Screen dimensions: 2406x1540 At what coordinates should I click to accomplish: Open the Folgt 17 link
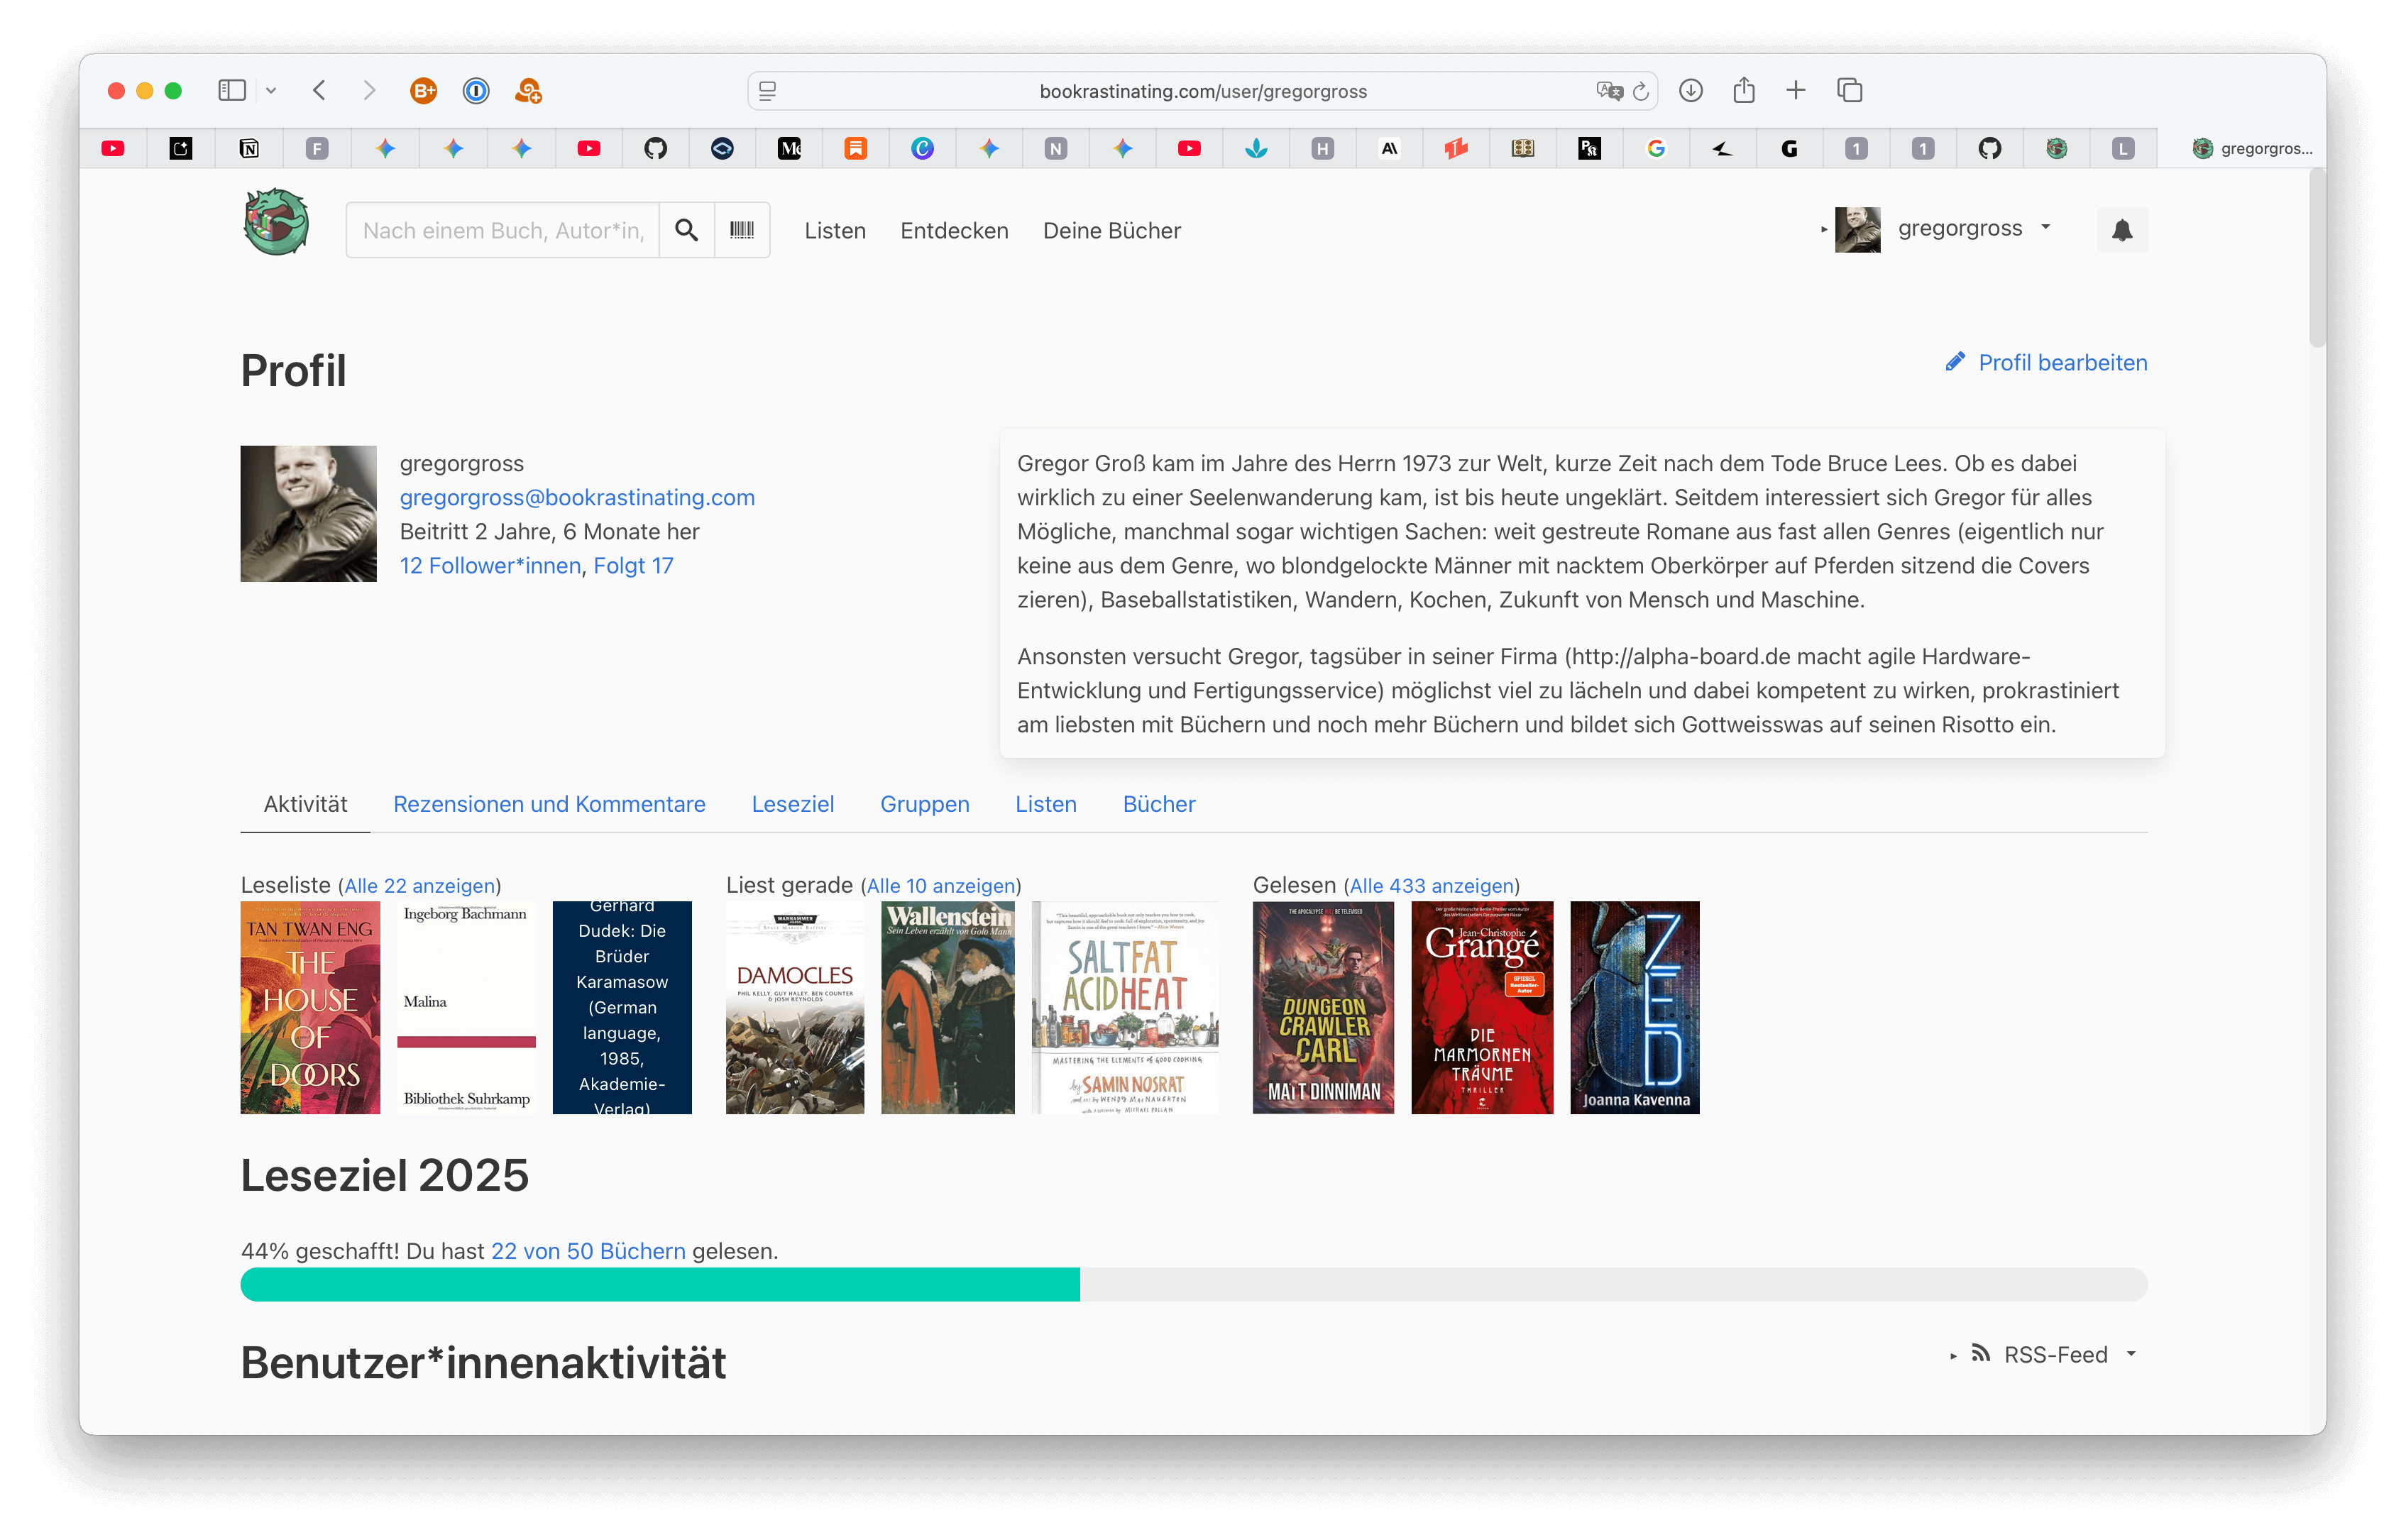(633, 565)
